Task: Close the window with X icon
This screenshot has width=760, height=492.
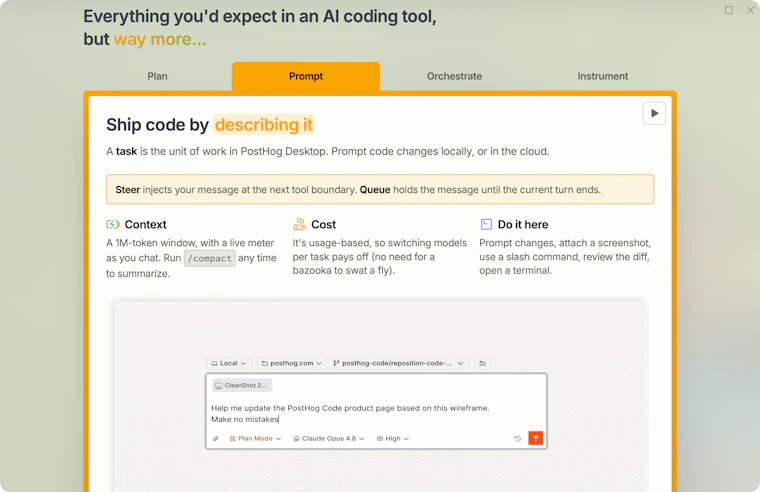Action: coord(750,10)
